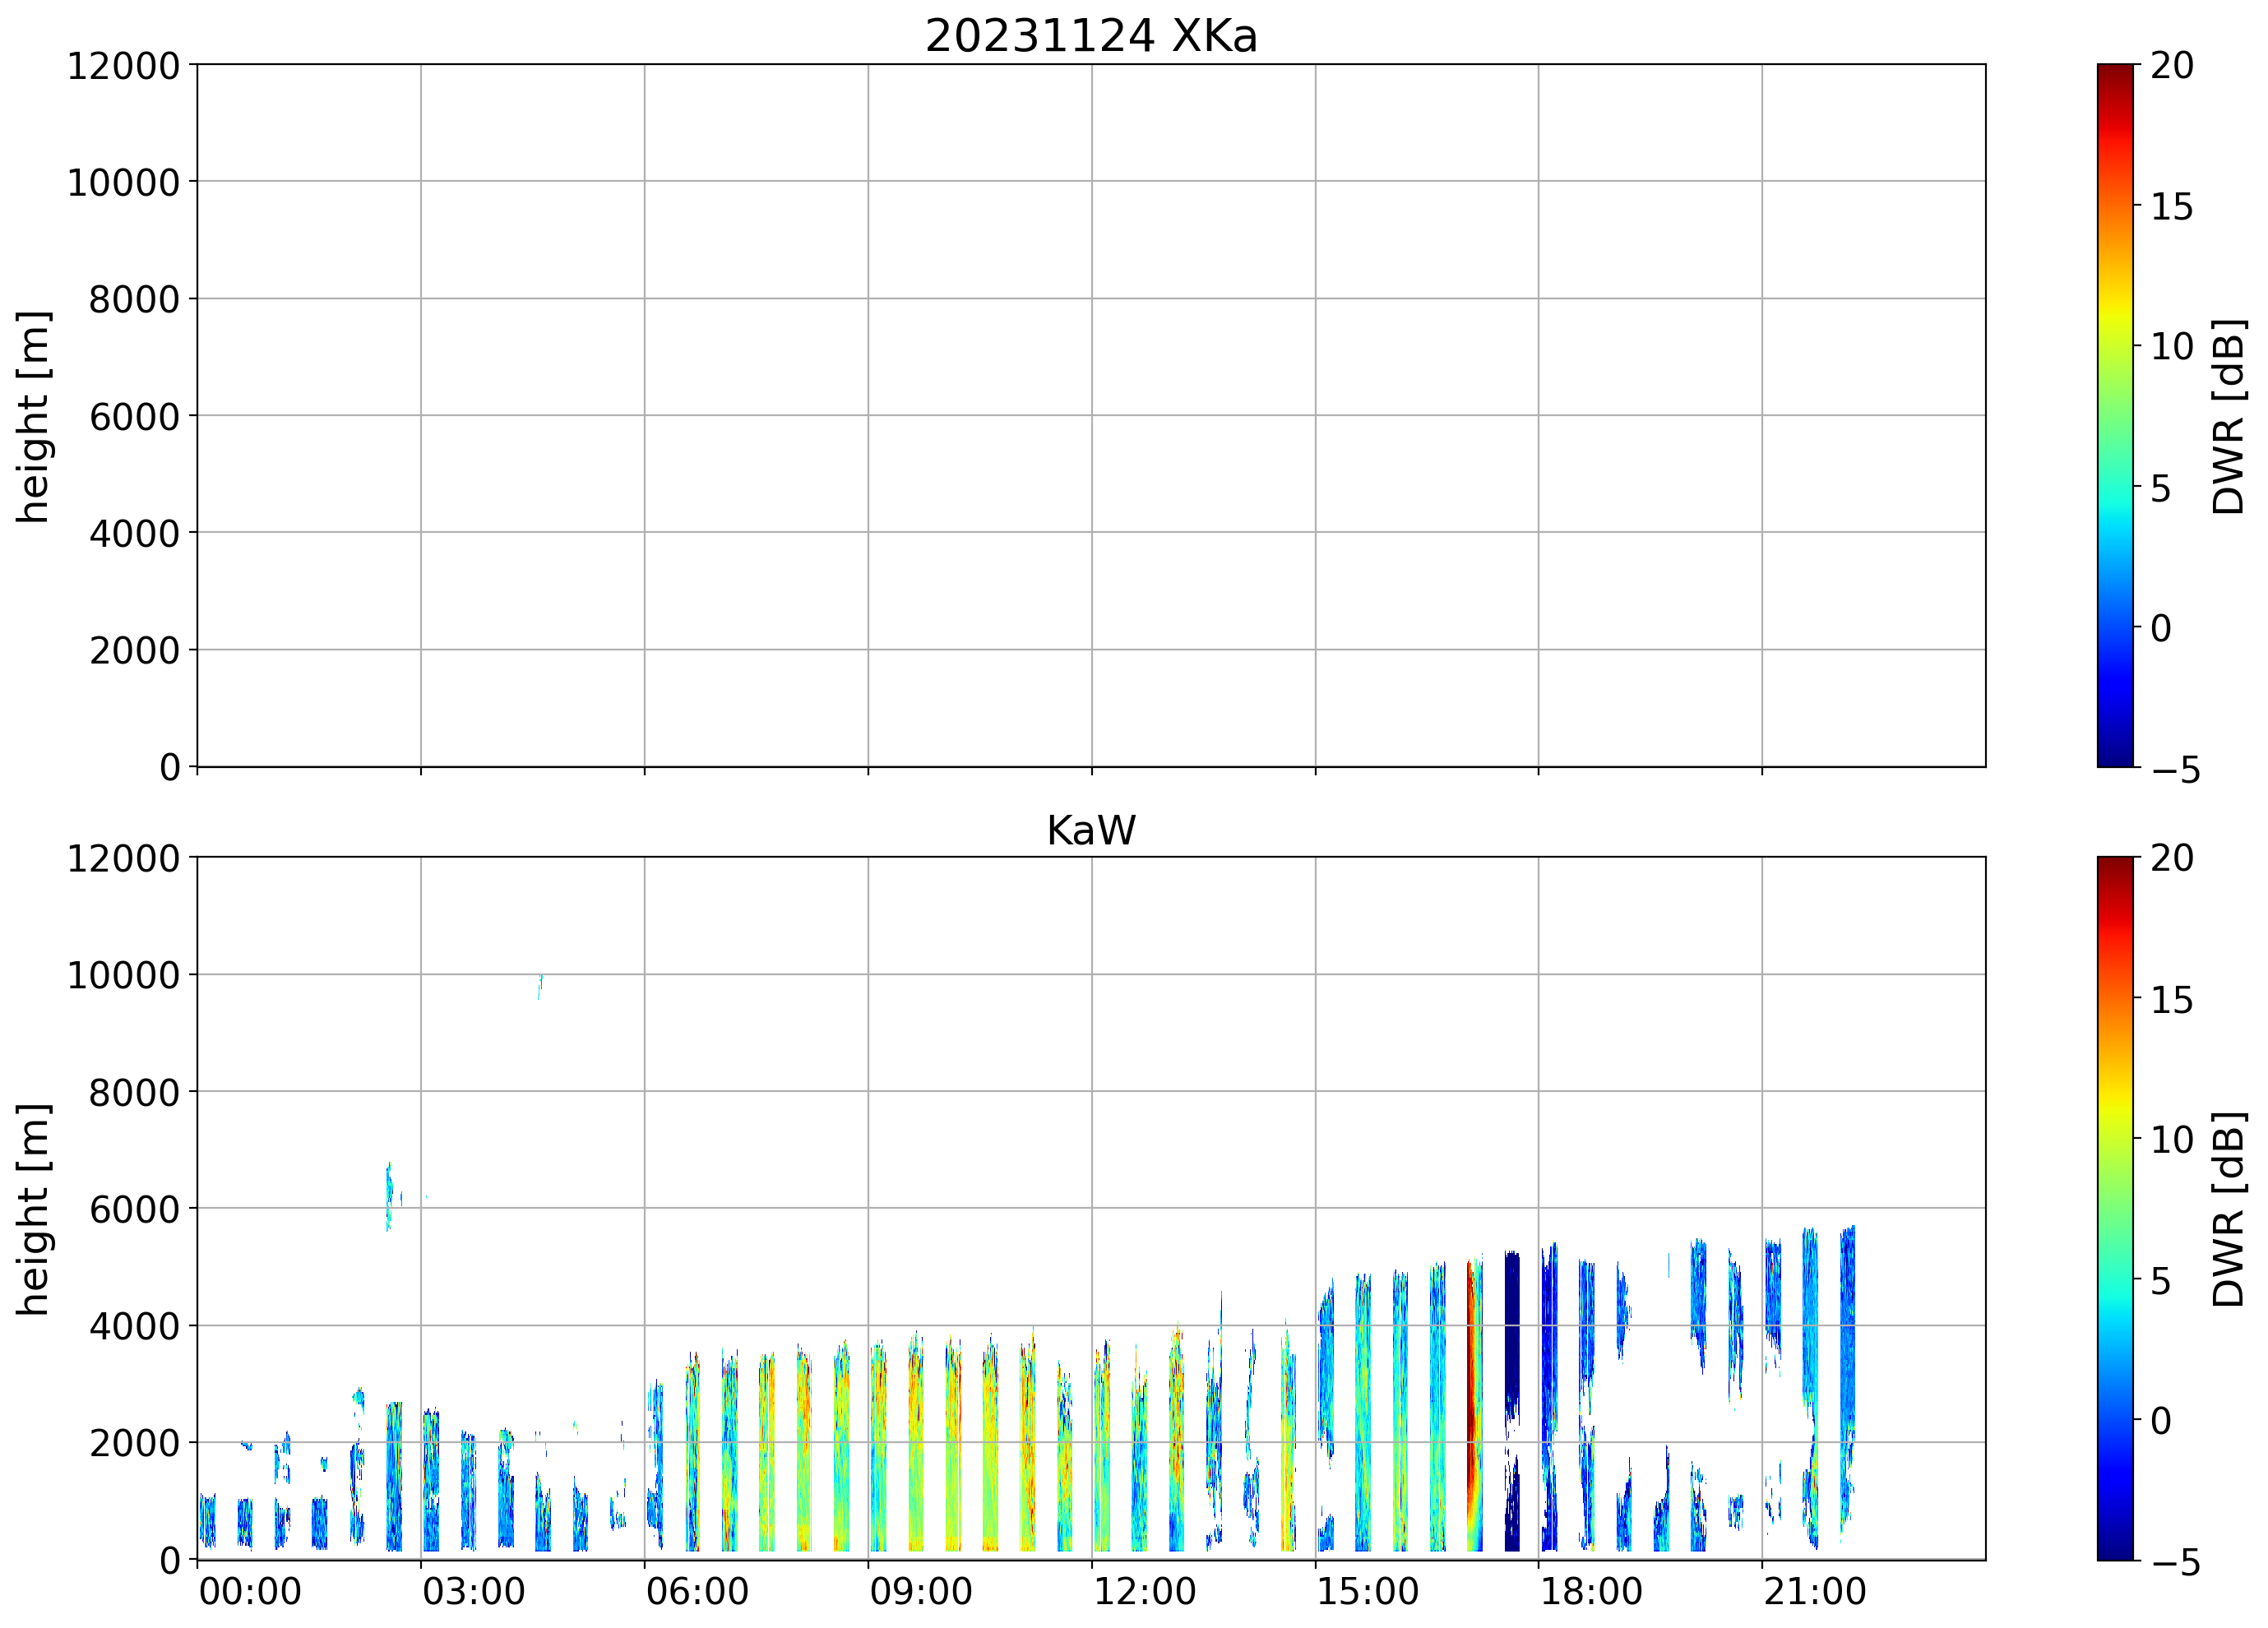Click the bottom colorbar 'DWR [dB]' label
This screenshot has width=2268, height=1628.
point(2229,1209)
